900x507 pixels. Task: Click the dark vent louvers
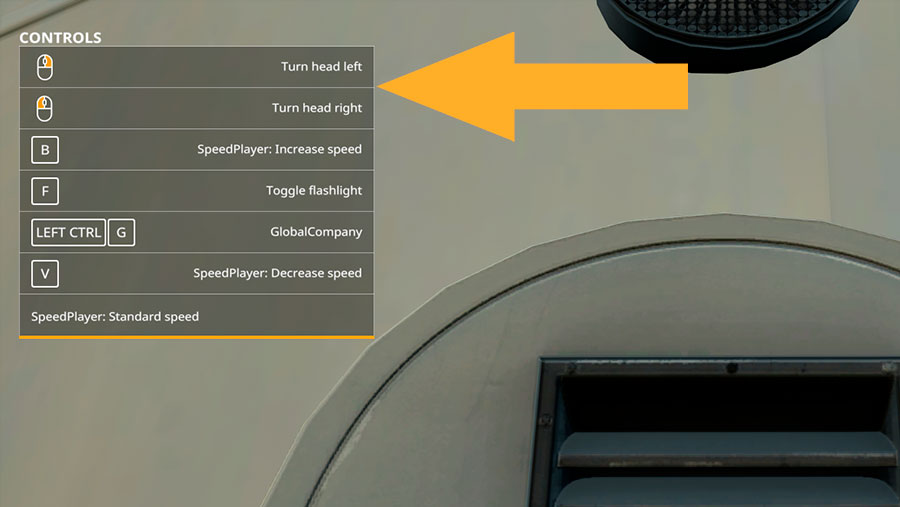[717, 436]
